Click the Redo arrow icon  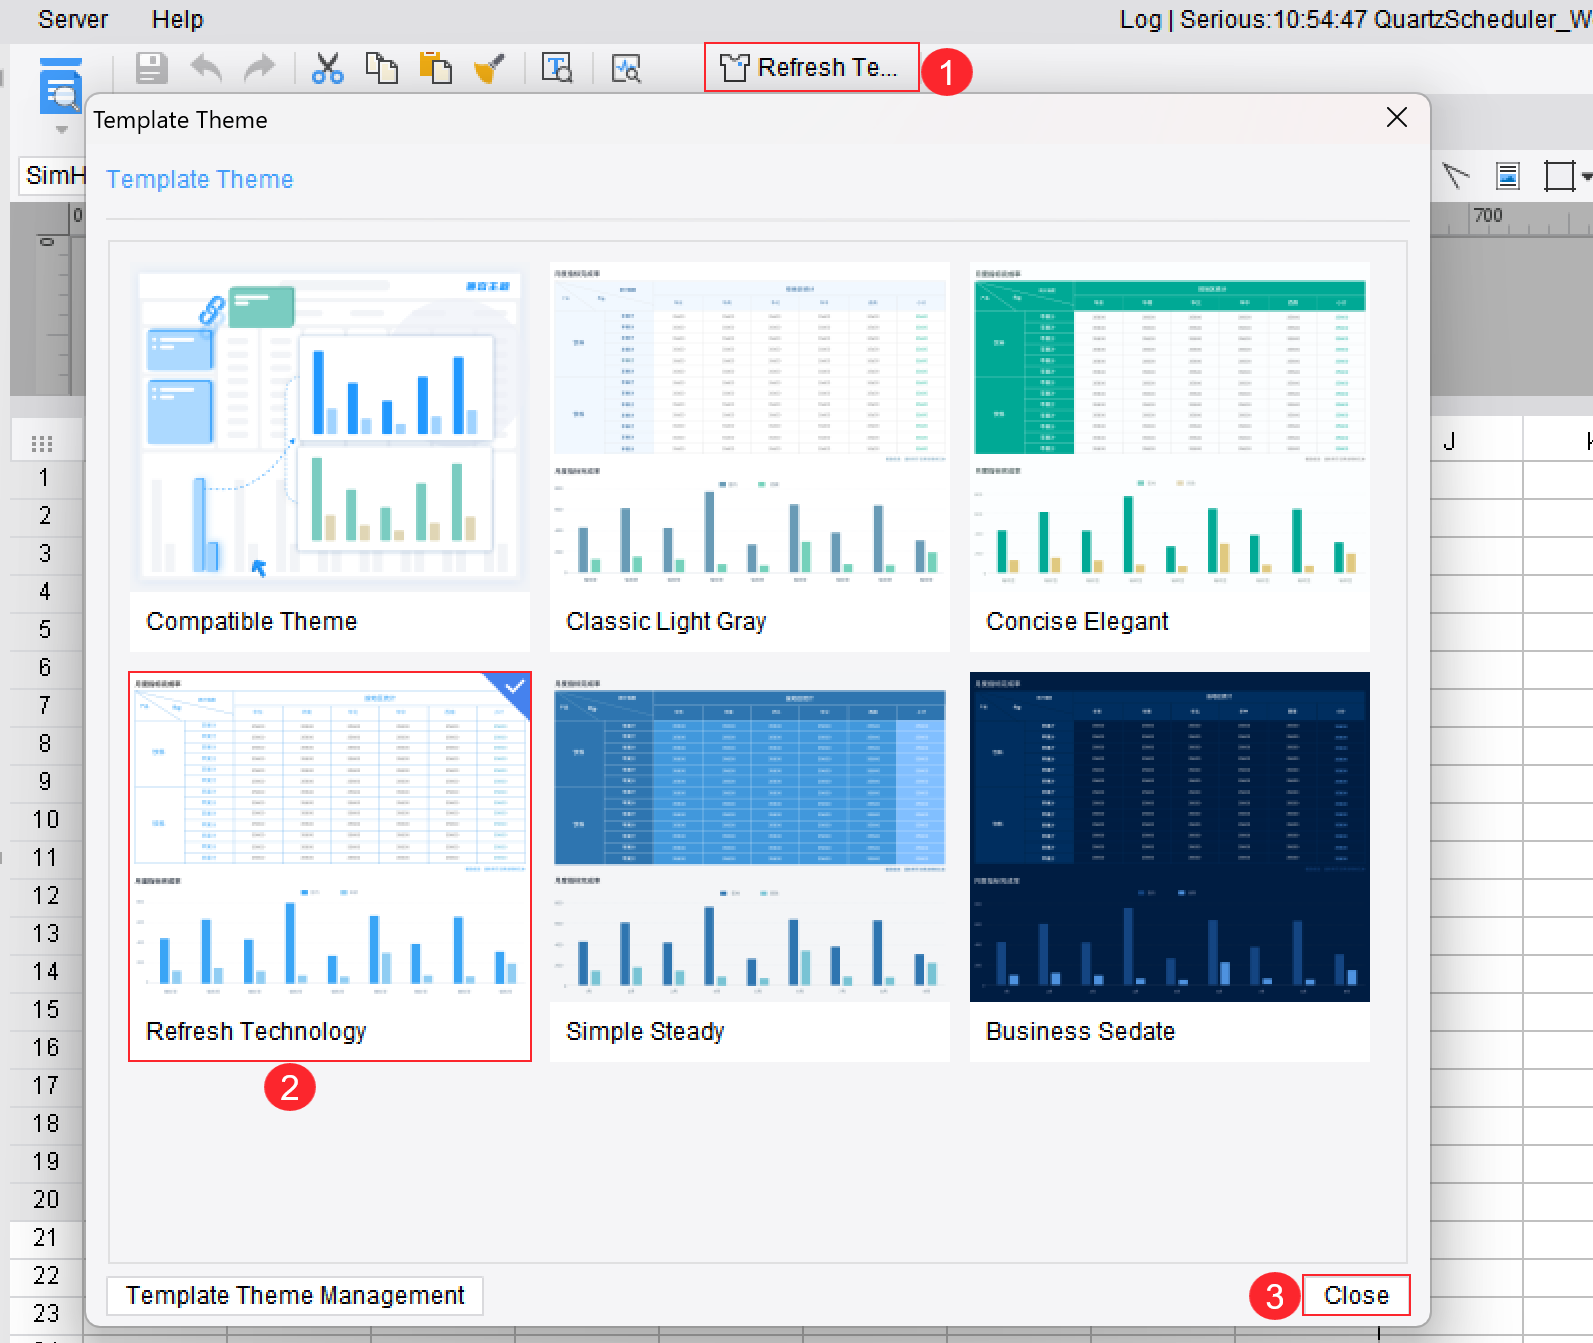point(259,68)
